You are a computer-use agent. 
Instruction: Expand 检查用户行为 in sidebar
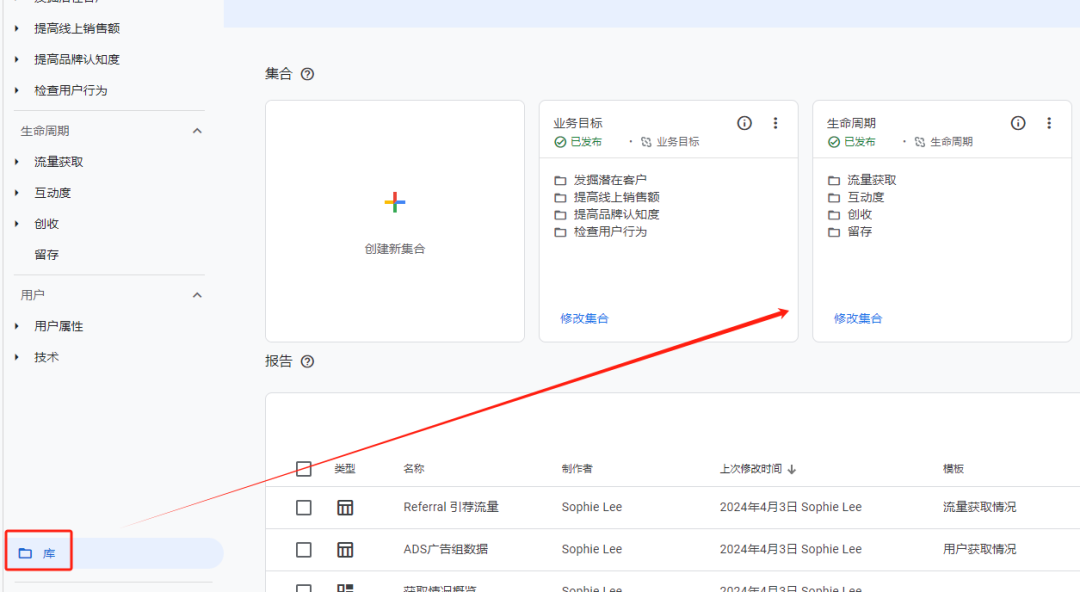(17, 90)
